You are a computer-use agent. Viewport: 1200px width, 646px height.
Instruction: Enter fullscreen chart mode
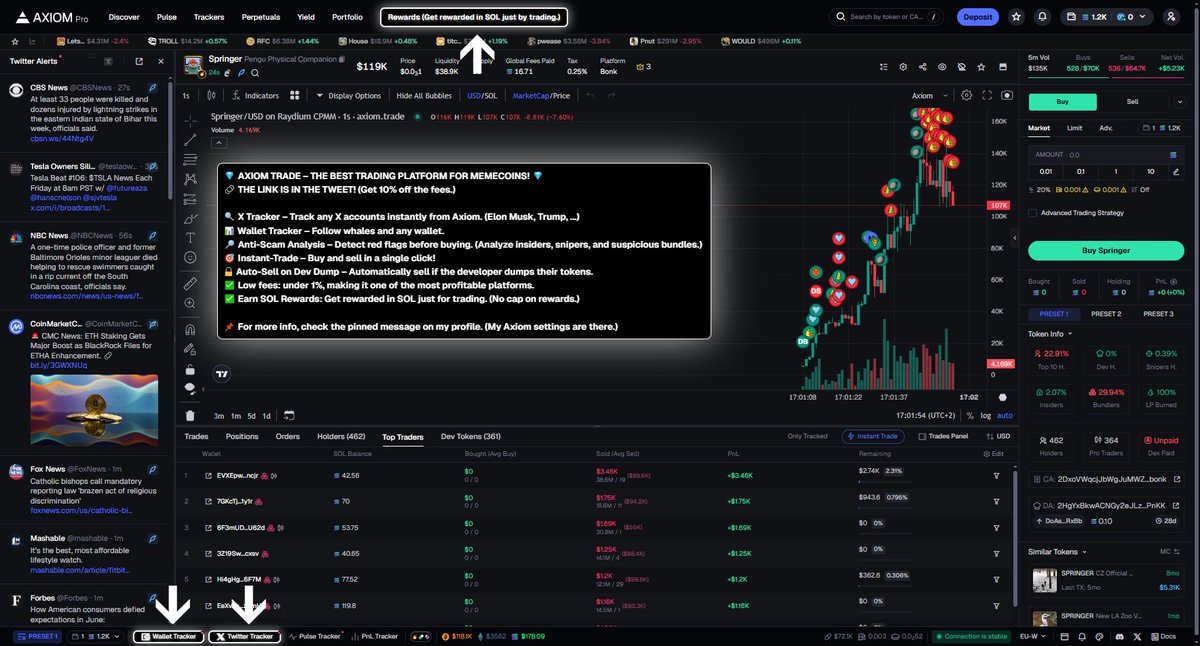pos(987,95)
